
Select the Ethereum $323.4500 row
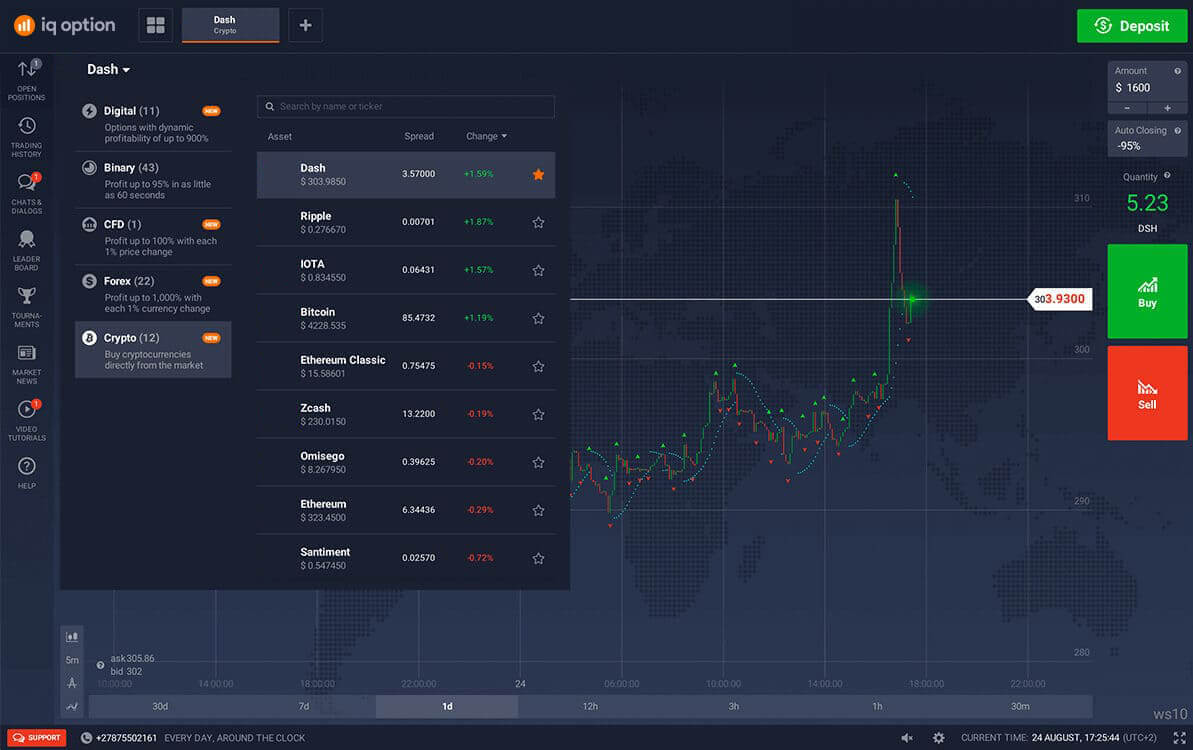406,510
